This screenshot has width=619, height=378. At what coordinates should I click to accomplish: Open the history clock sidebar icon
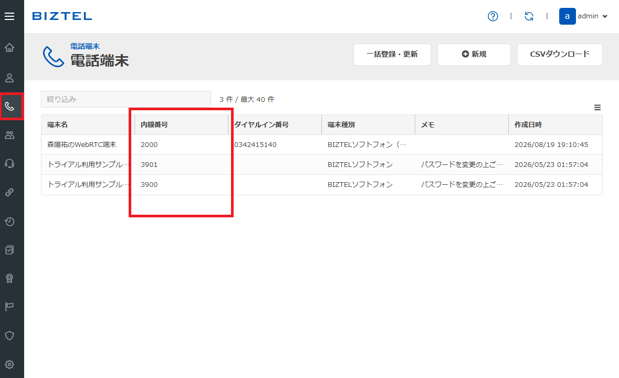coord(9,221)
